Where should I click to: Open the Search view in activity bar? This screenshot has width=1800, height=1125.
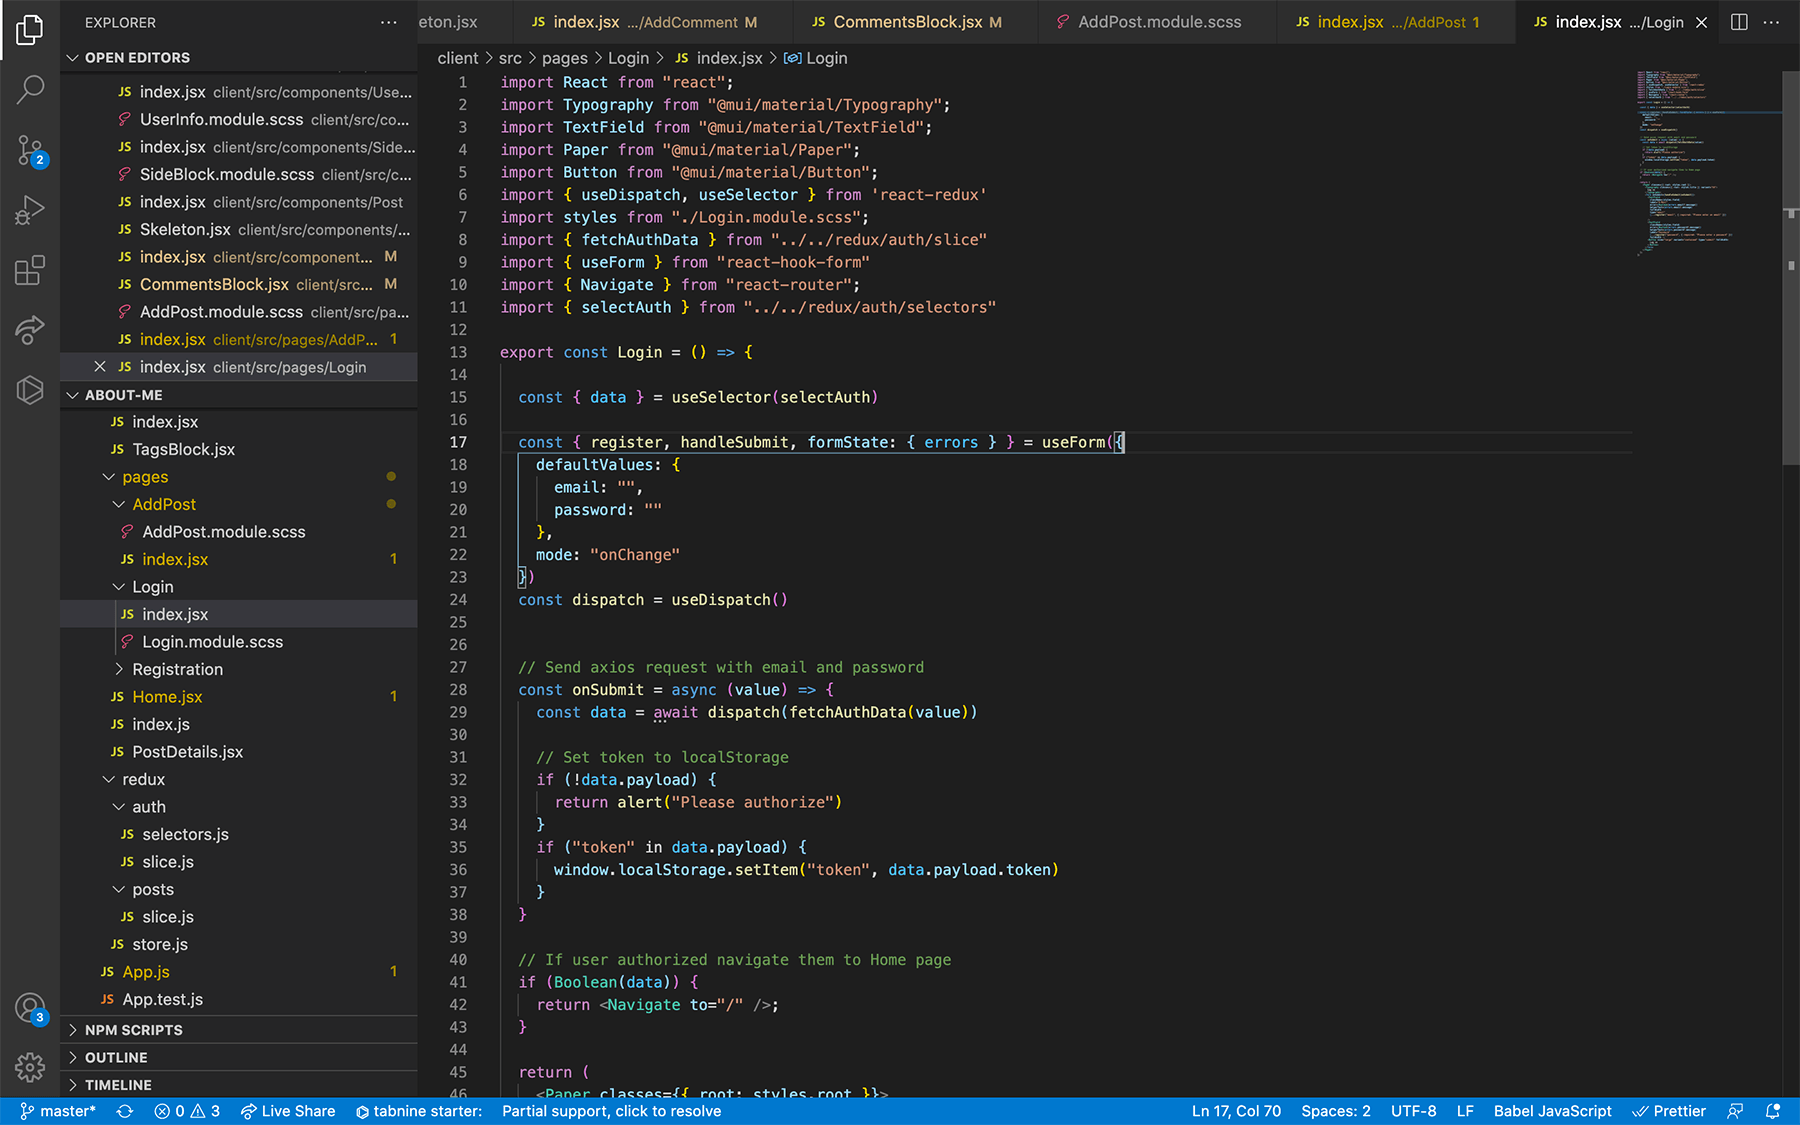(30, 90)
